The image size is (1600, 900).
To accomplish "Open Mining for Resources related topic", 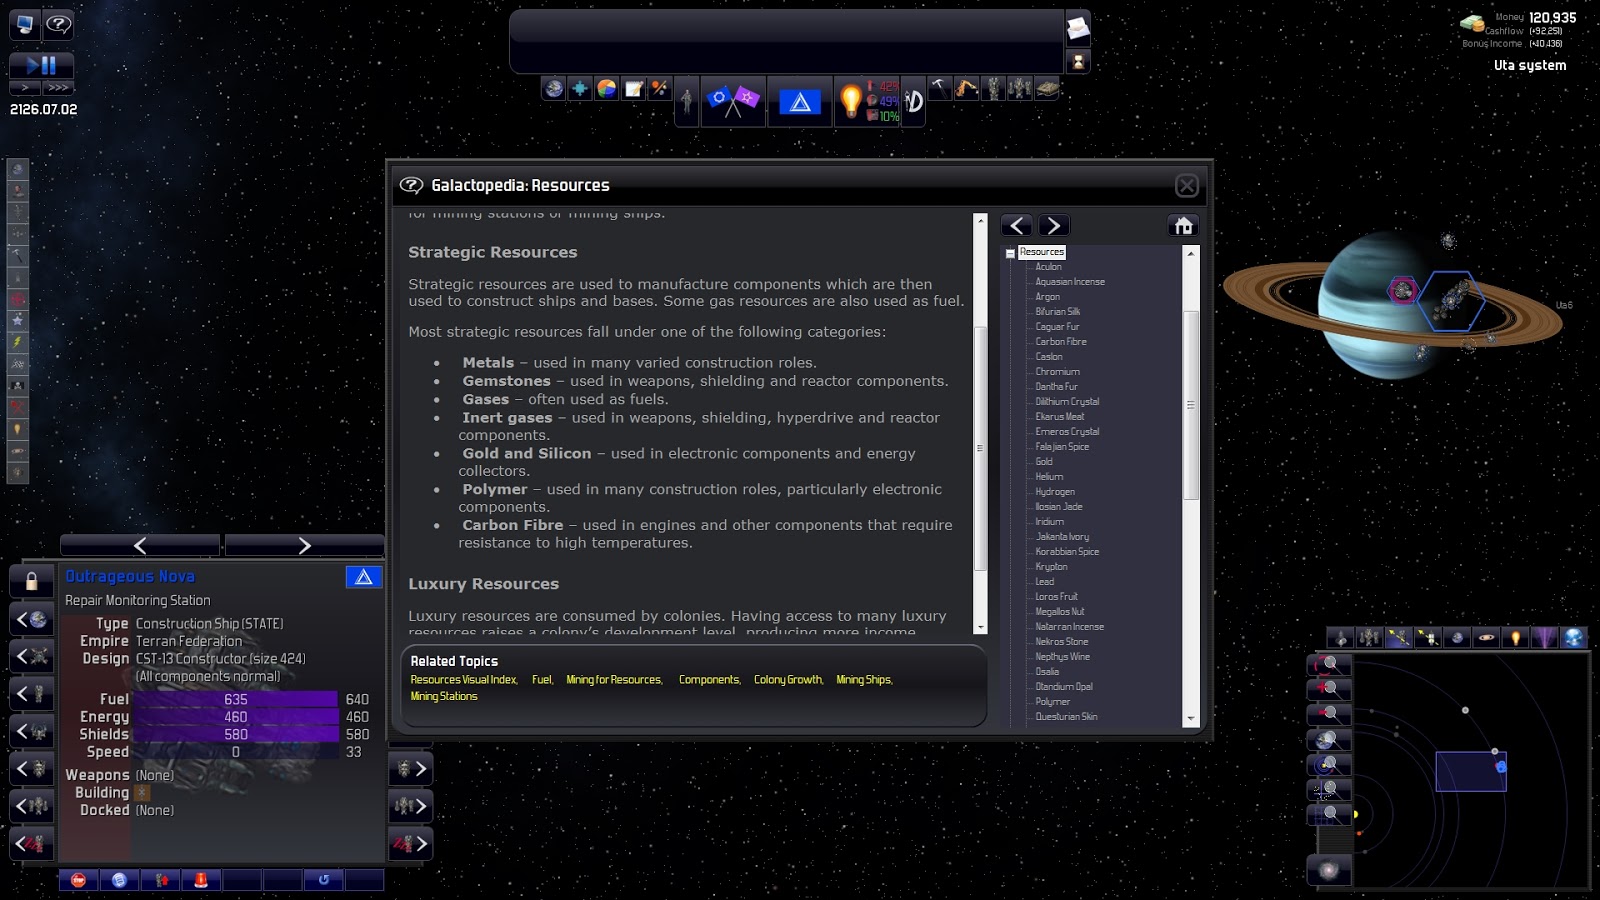I will (613, 680).
